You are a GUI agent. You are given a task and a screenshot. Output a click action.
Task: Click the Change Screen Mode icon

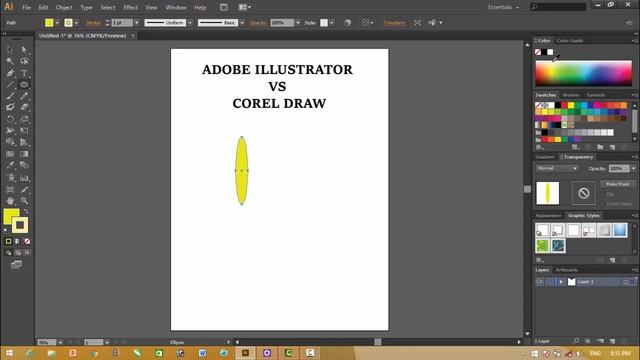(16, 264)
